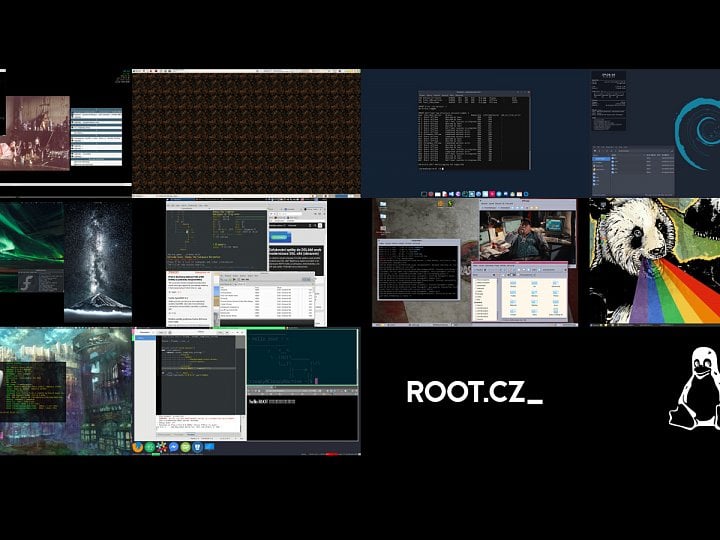The width and height of the screenshot is (720, 540).
Task: Select the blue highlighted item in the IDE sidebar
Action: tap(145, 338)
